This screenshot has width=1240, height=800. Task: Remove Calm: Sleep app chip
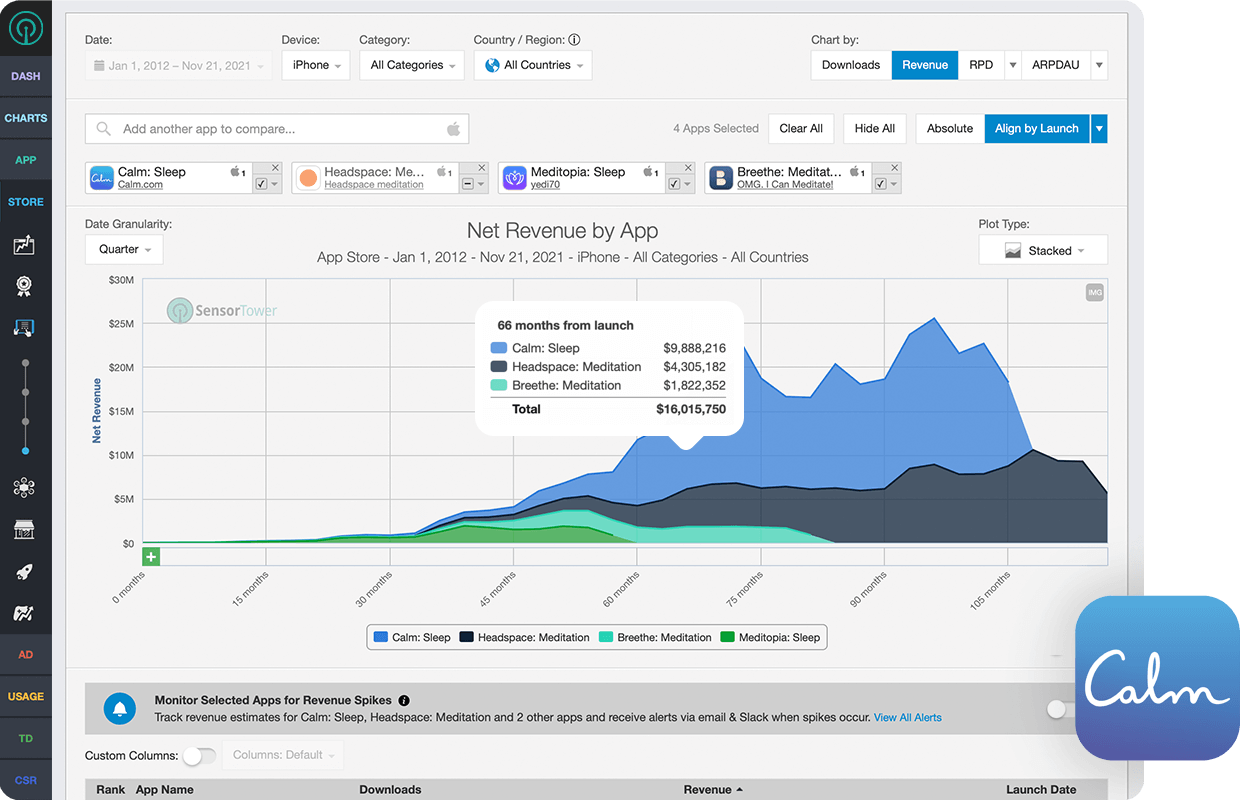[275, 168]
